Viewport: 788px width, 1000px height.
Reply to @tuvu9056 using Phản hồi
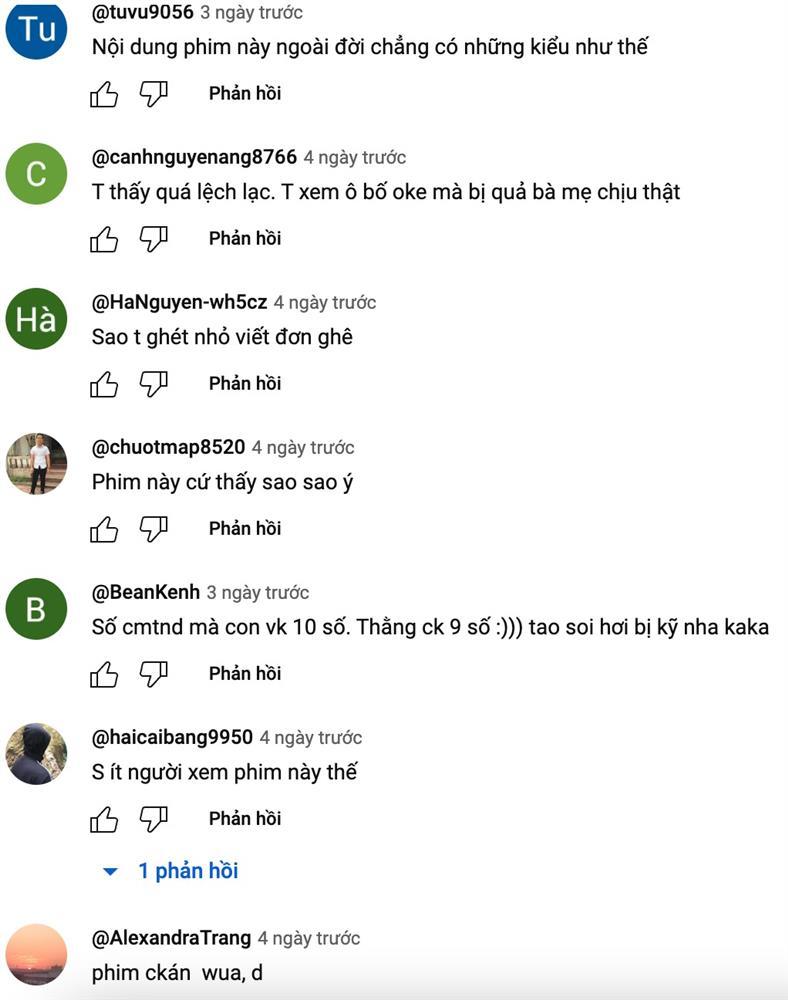pos(244,94)
